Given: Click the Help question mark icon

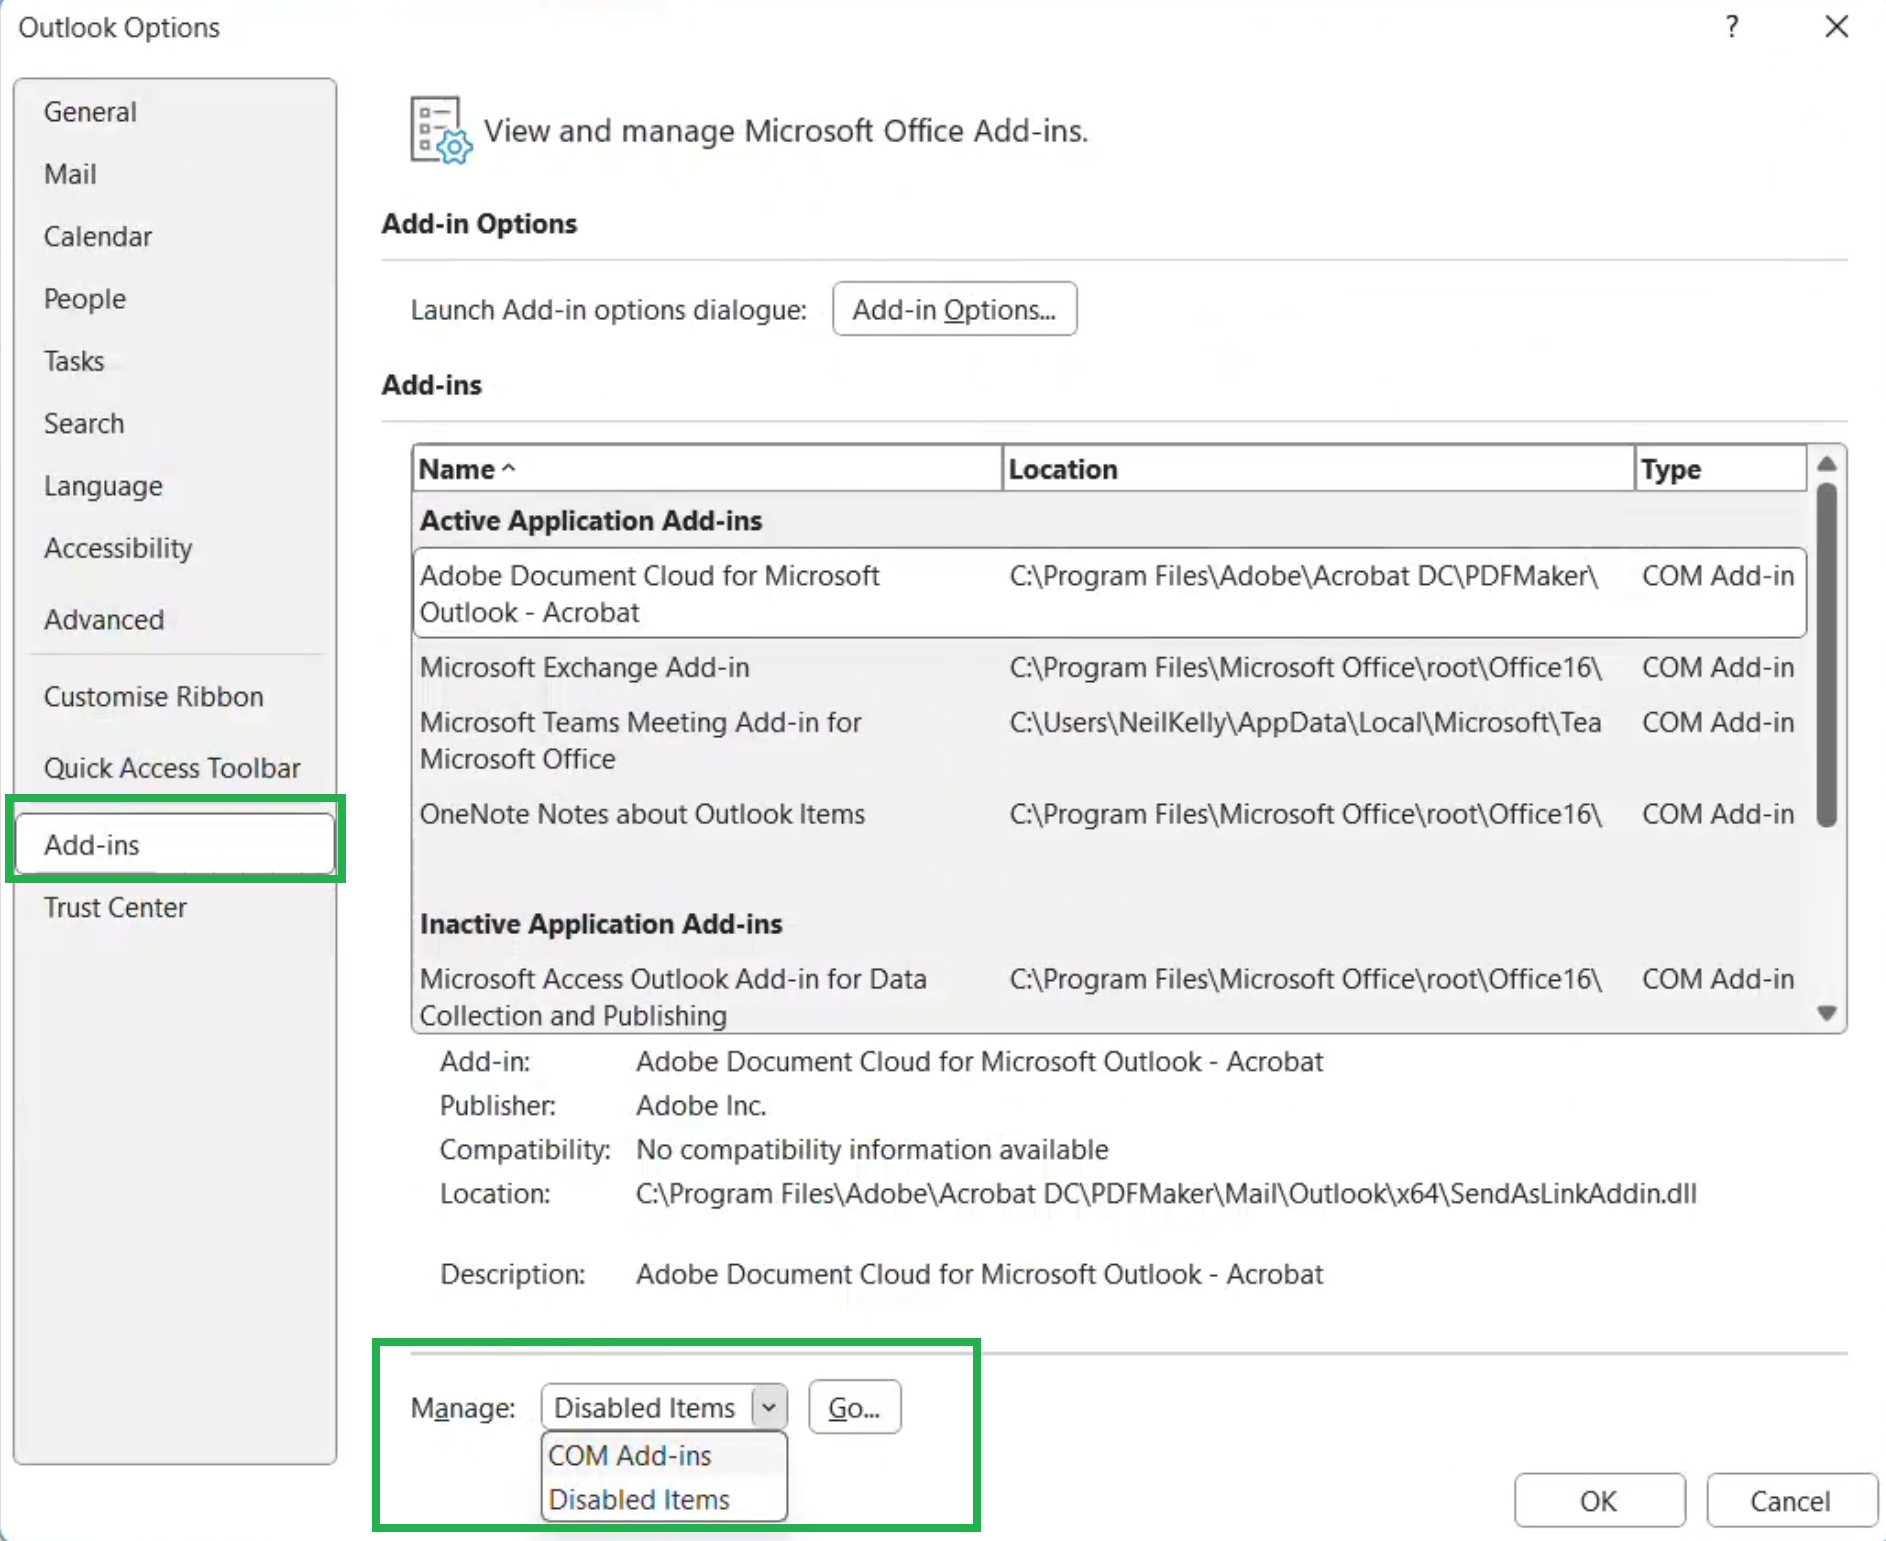Looking at the screenshot, I should [1732, 27].
